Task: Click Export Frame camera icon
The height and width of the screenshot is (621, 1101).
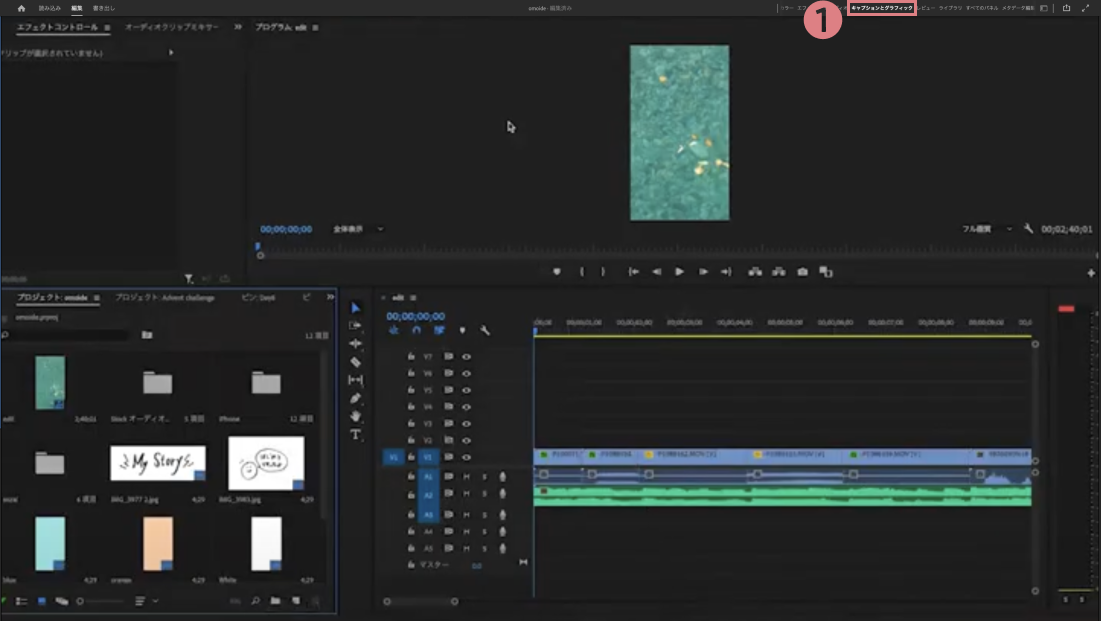Action: click(802, 272)
